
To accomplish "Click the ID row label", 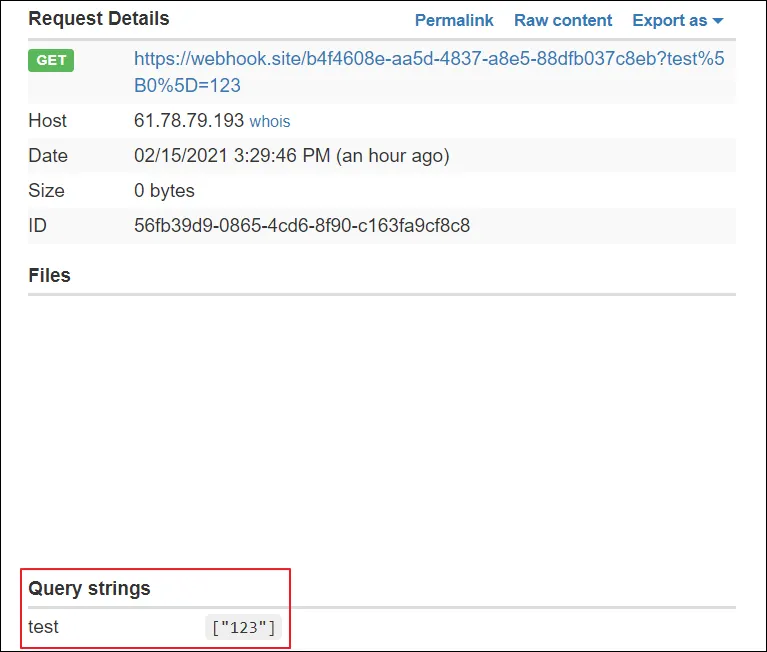I will point(38,225).
